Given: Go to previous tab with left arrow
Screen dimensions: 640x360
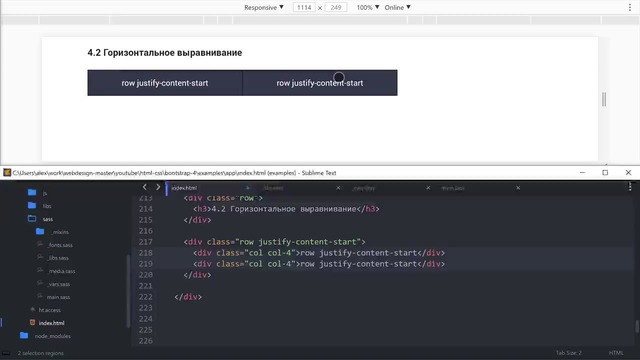Looking at the screenshot, I should (144, 187).
